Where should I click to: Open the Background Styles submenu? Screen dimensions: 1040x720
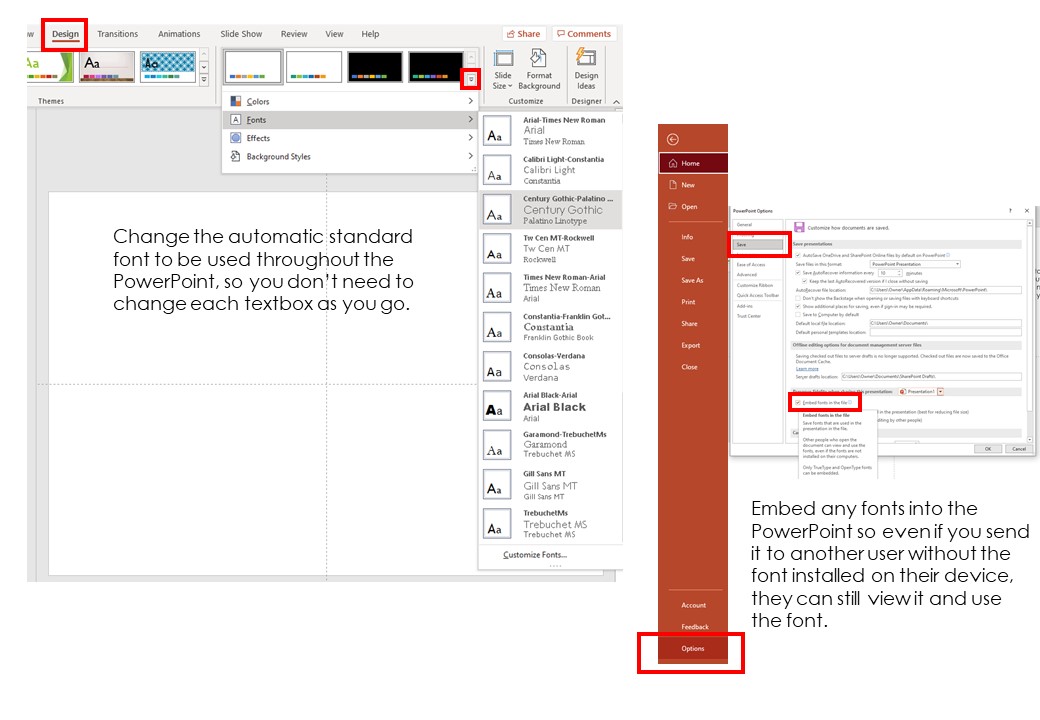tap(350, 156)
